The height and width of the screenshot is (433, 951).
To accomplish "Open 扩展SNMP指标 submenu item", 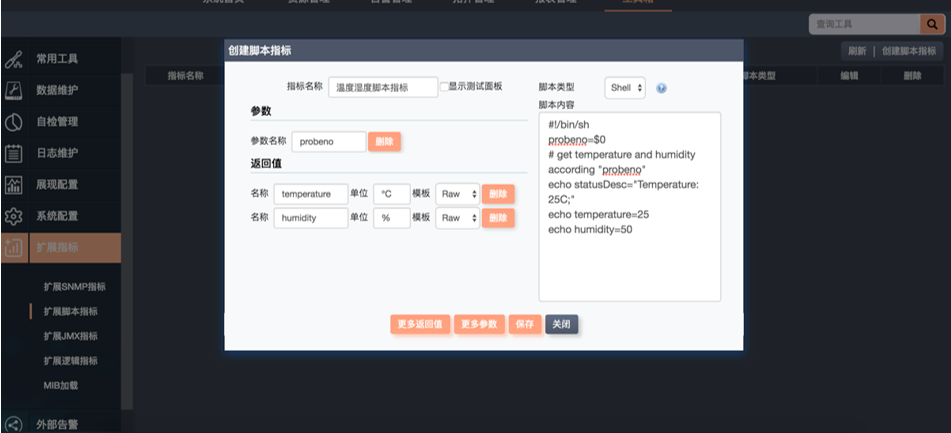I will [x=74, y=287].
